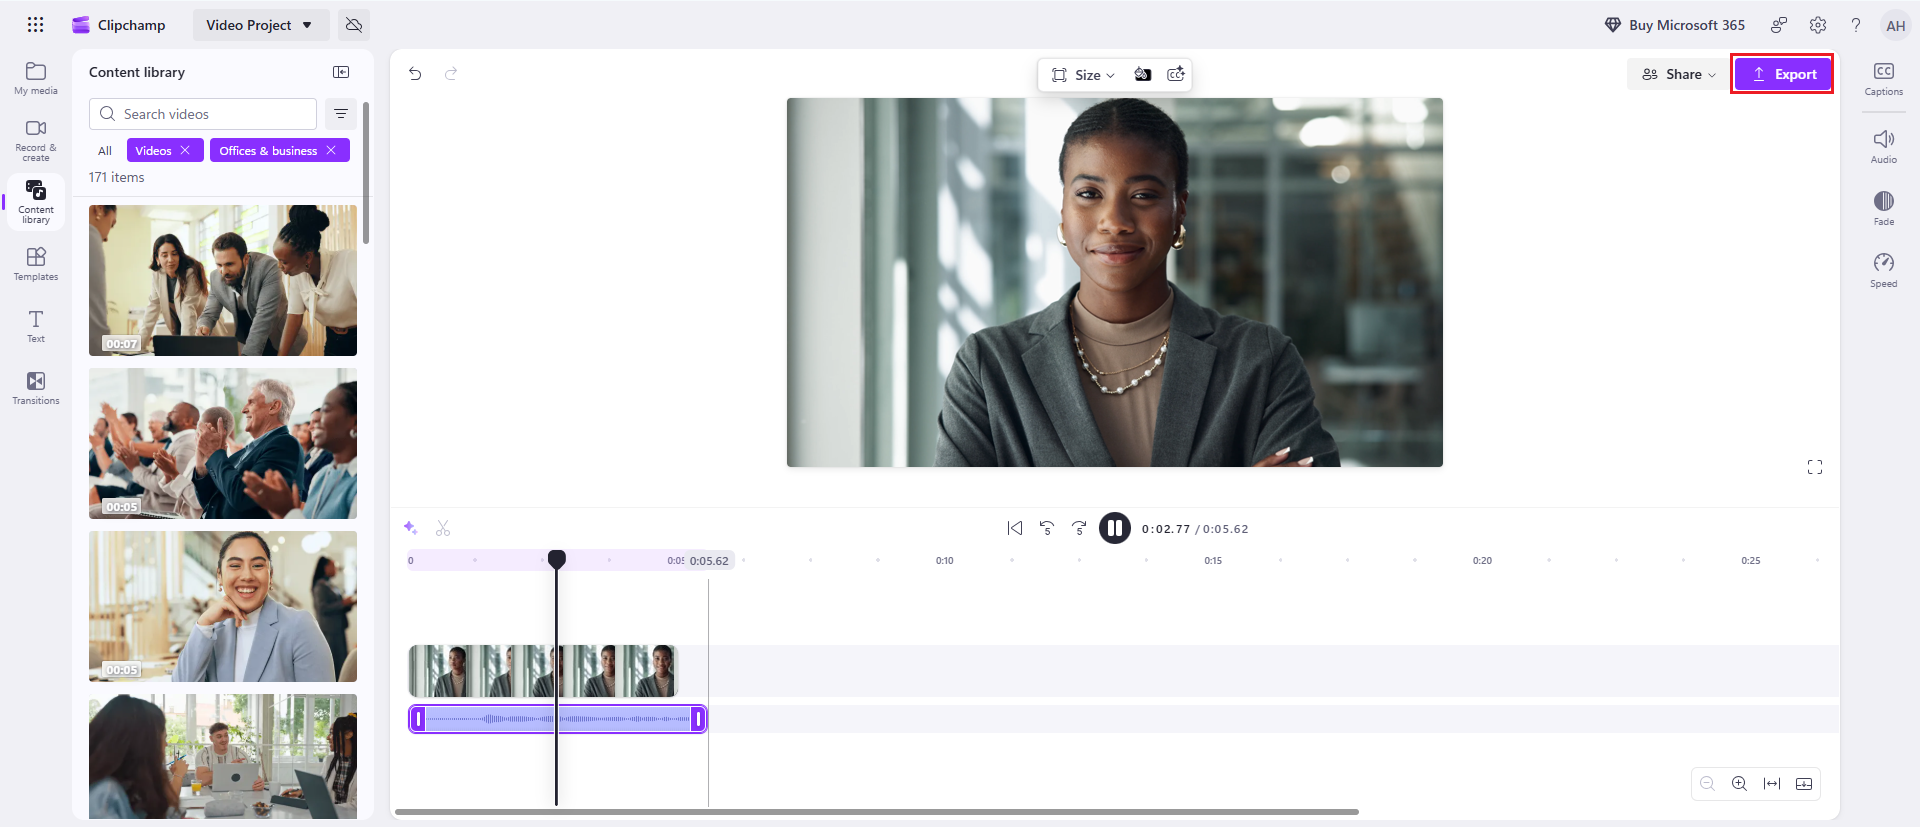Open the Transitions tab

point(36,388)
